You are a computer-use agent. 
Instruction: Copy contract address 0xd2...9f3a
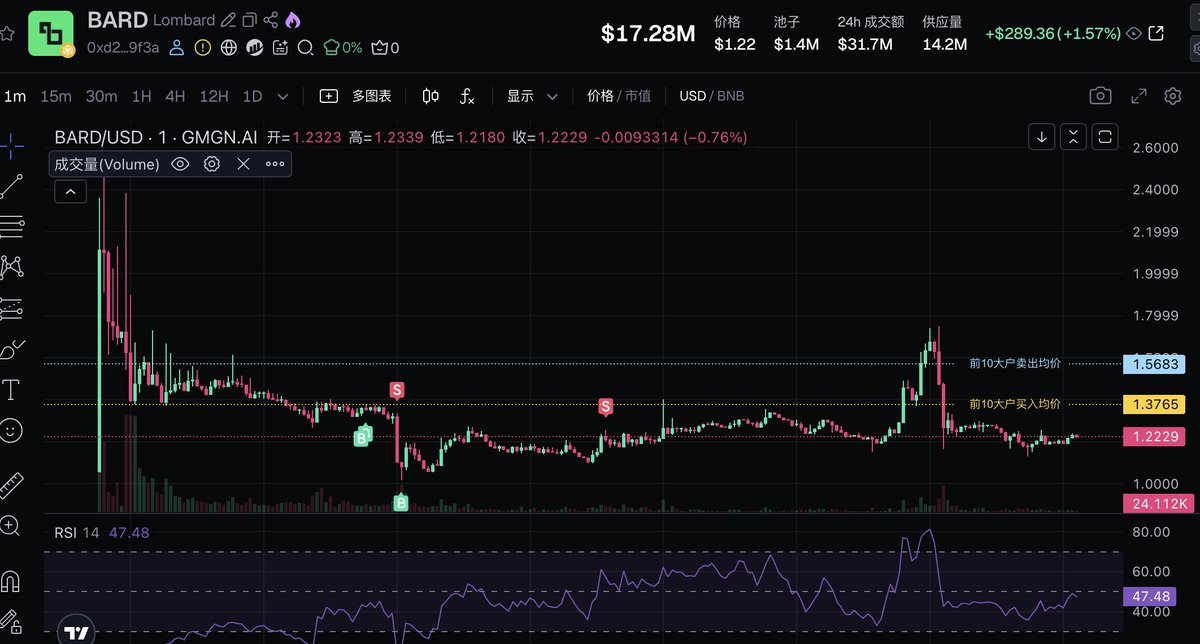pyautogui.click(x=122, y=47)
